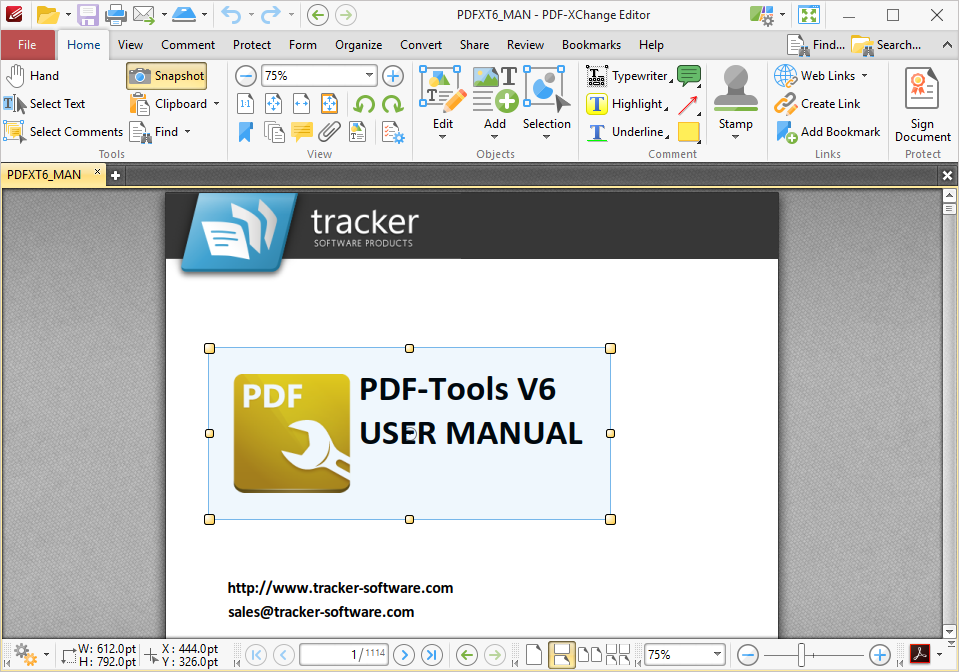The height and width of the screenshot is (672, 959).
Task: Open the Sign Document tool
Action: tap(921, 103)
